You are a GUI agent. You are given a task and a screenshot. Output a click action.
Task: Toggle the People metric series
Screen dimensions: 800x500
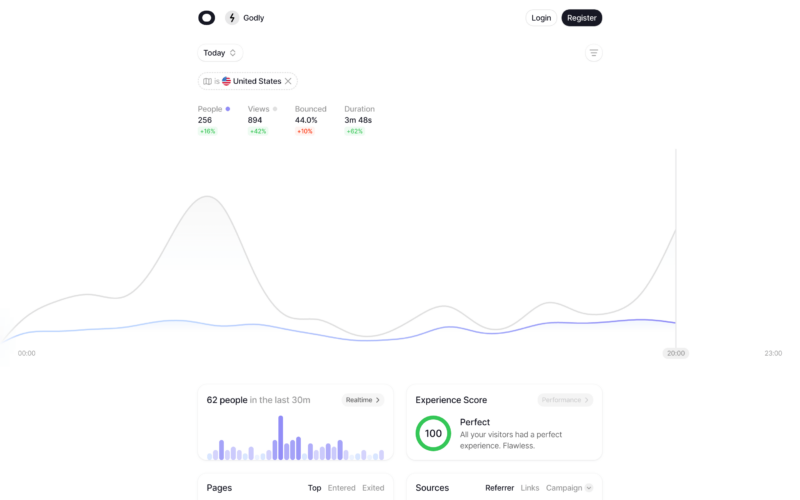pyautogui.click(x=214, y=109)
